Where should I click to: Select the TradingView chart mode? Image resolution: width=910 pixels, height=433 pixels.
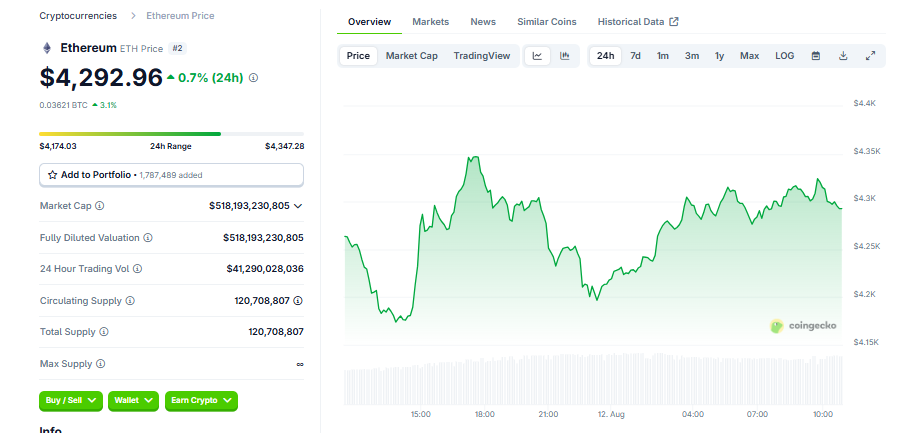coord(482,56)
